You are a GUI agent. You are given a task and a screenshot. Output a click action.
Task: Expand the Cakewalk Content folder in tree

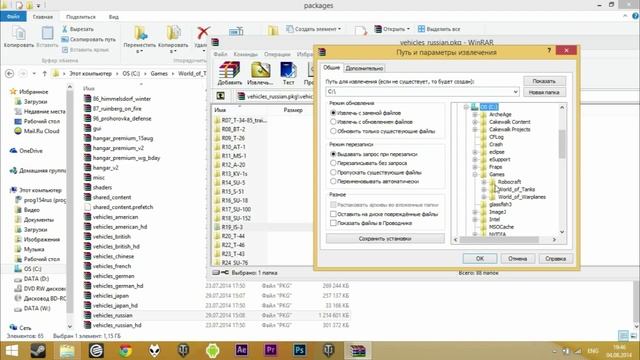[475, 122]
